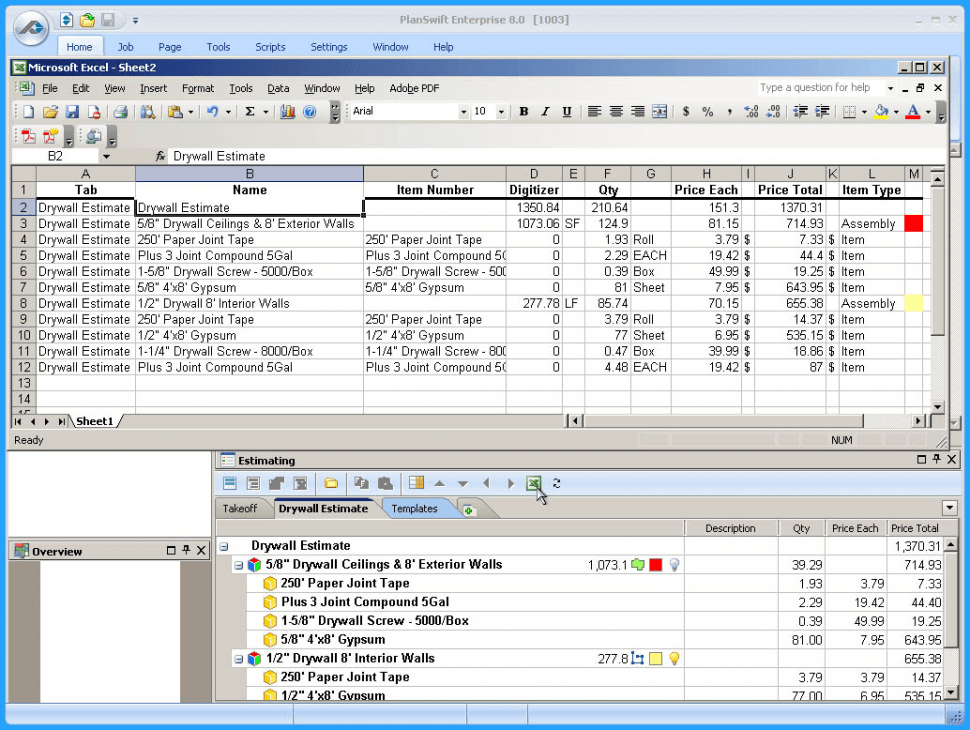Toggle the lightbulb on 5/8" Drywall Ceilings row
Screen dimensions: 970x730
(674, 564)
